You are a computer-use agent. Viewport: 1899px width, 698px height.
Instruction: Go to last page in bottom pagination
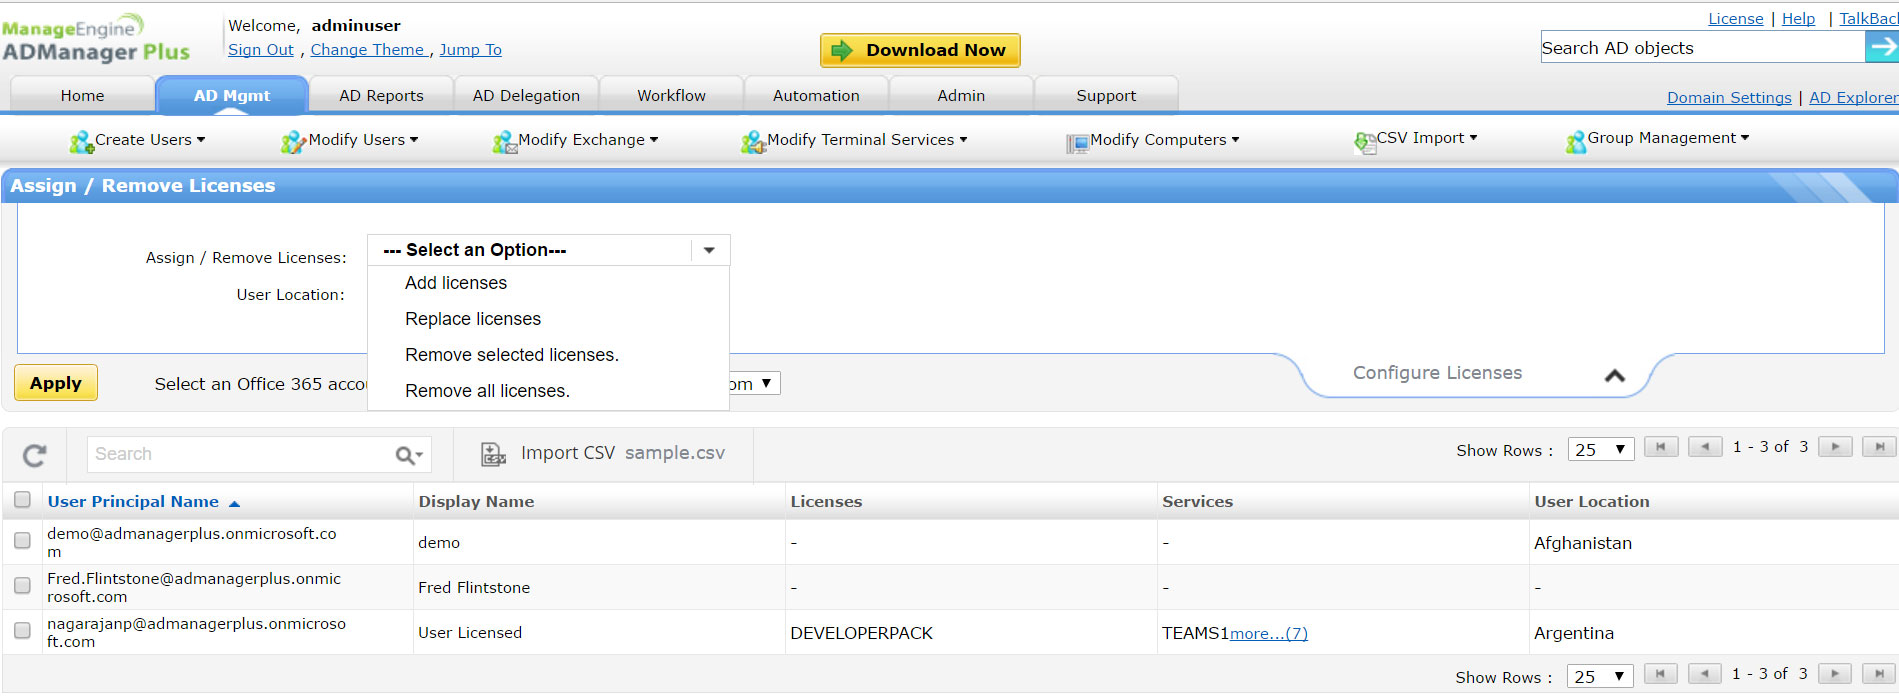point(1880,674)
